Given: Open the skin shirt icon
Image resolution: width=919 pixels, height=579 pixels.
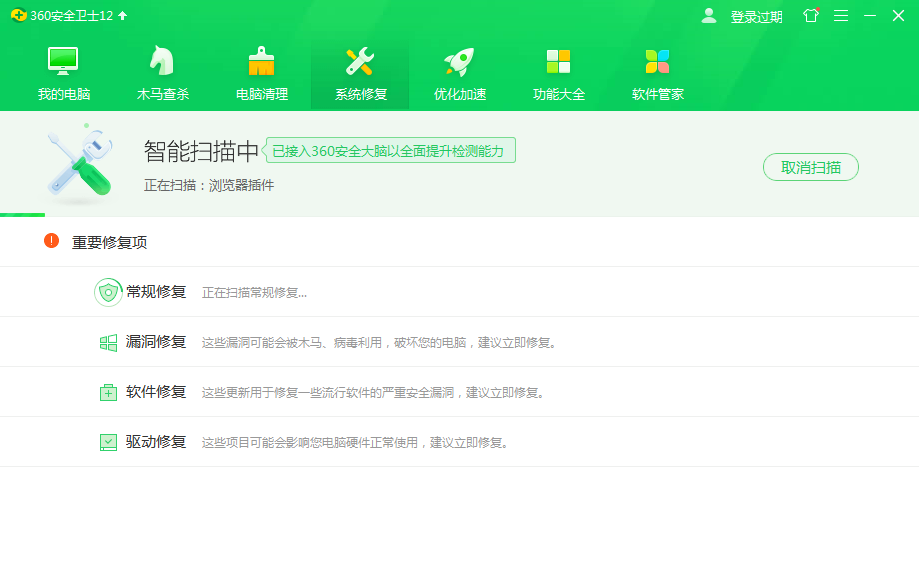Looking at the screenshot, I should click(x=811, y=16).
